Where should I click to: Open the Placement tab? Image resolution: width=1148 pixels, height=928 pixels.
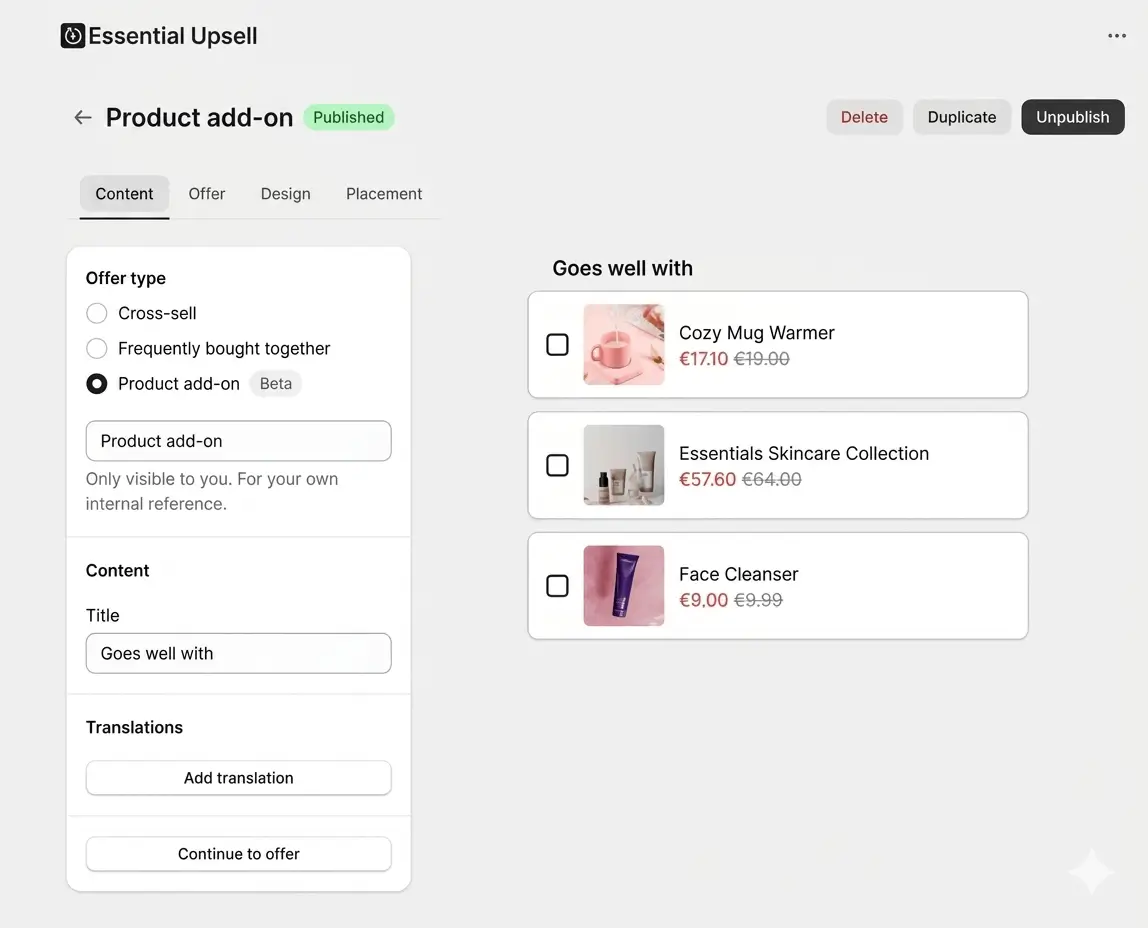pos(384,194)
